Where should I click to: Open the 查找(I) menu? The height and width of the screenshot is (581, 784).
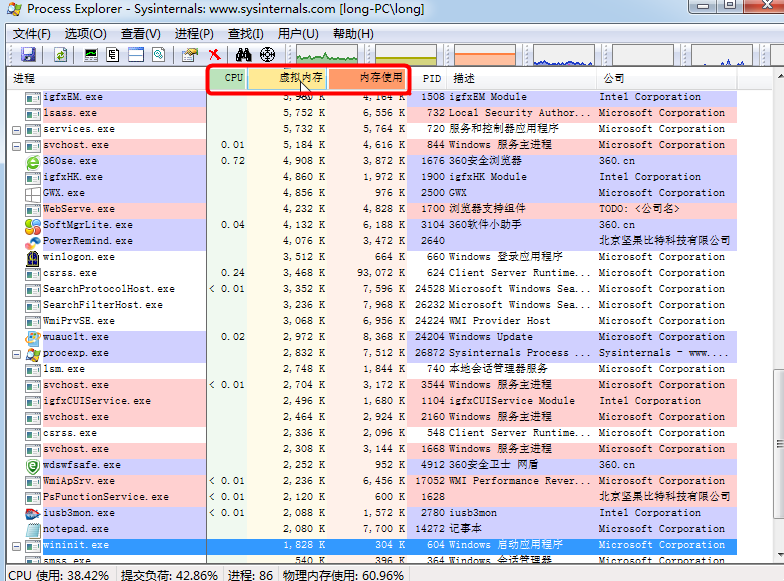tap(246, 34)
